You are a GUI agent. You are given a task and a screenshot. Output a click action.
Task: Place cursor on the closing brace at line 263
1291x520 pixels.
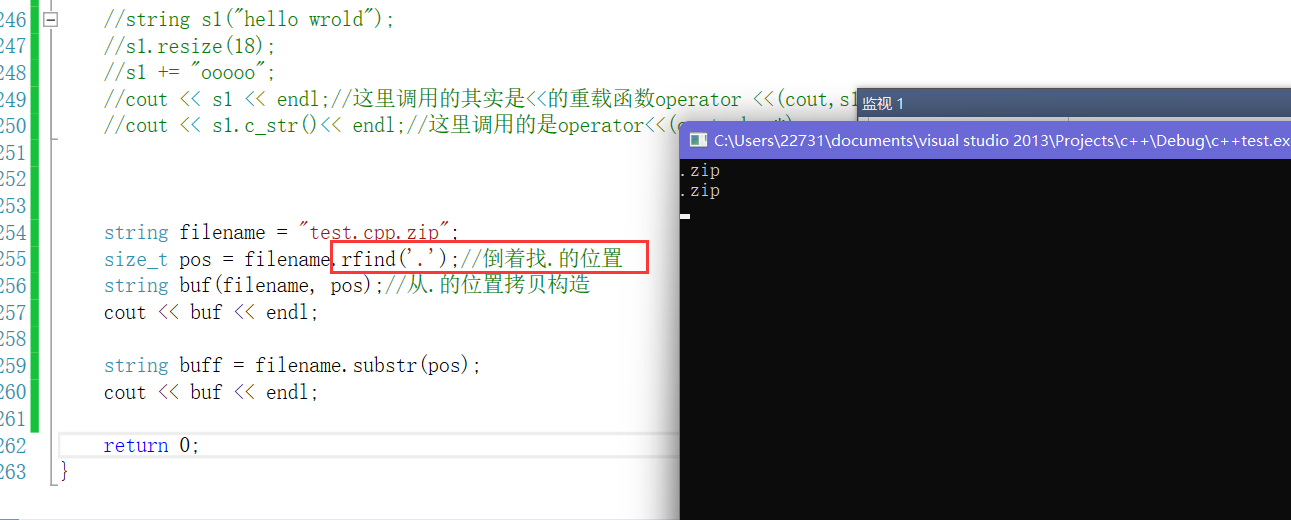(64, 470)
